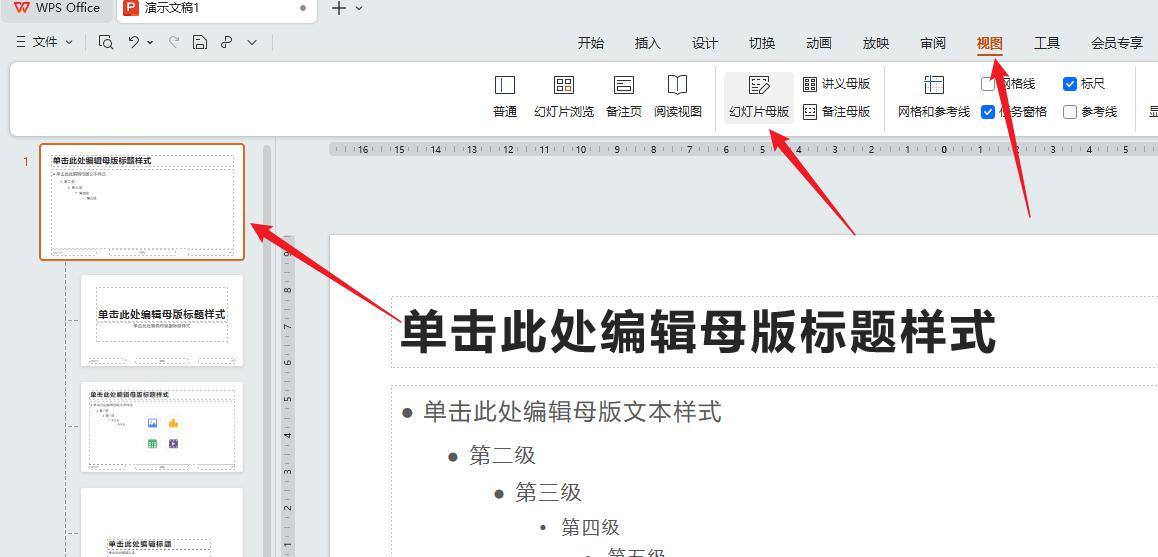Open the 设计 design tab
Viewport: 1158px width, 557px height.
pos(705,43)
